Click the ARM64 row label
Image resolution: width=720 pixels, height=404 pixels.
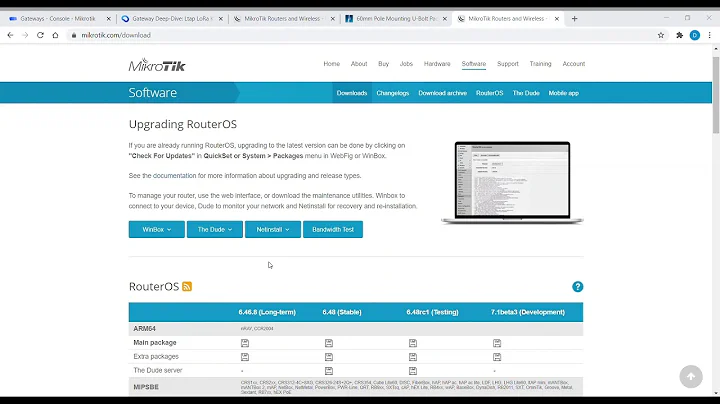(x=145, y=329)
